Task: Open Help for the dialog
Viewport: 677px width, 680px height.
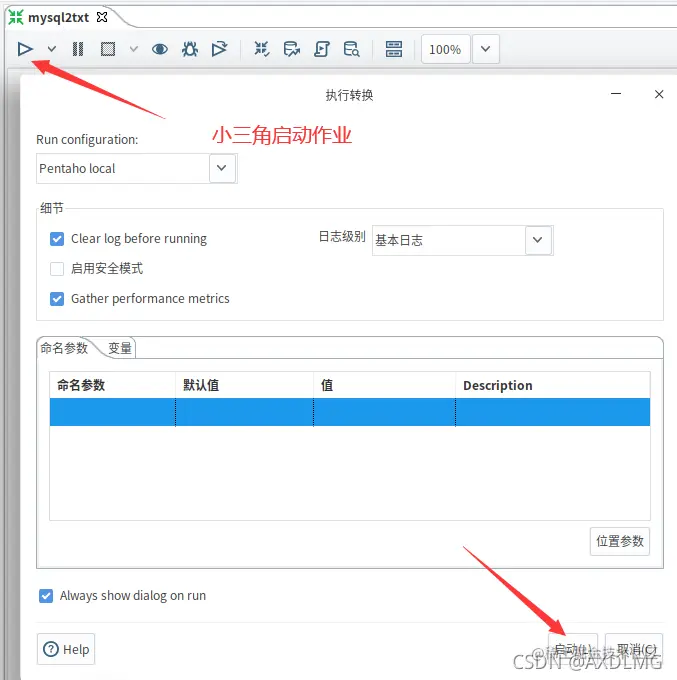Action: [66, 649]
